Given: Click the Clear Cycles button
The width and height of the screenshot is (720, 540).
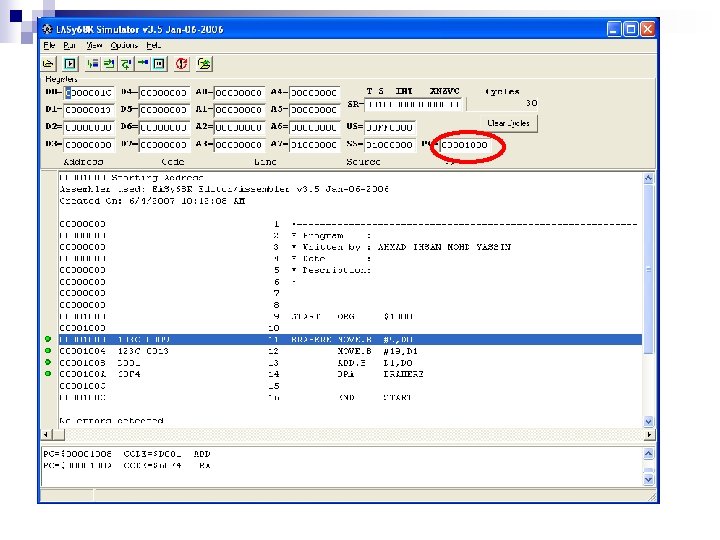Looking at the screenshot, I should (508, 123).
